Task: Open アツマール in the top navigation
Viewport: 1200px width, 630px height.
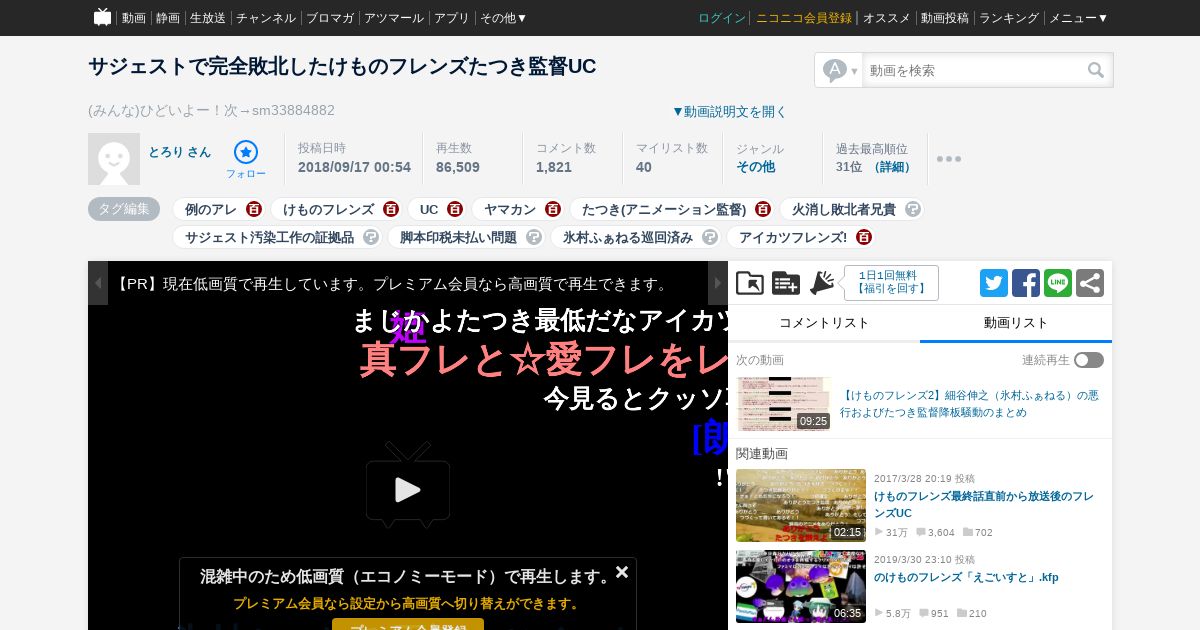Action: 394,18
